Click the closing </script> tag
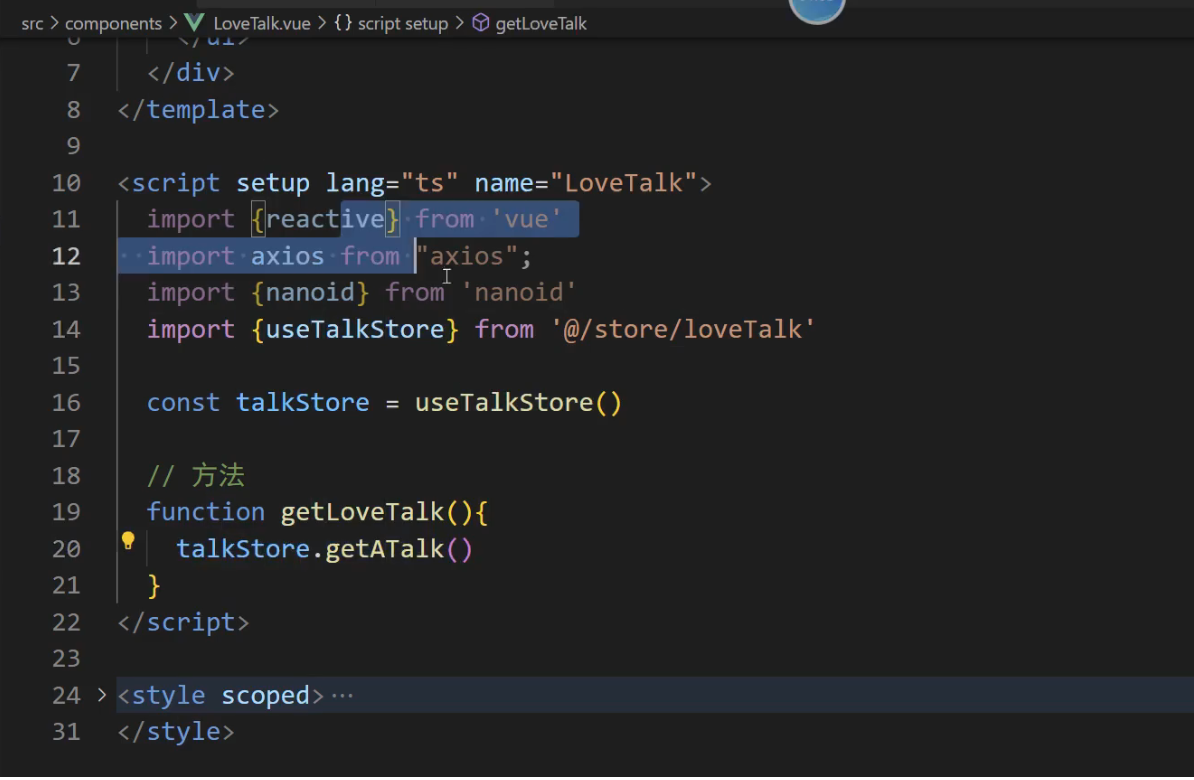 pyautogui.click(x=184, y=622)
